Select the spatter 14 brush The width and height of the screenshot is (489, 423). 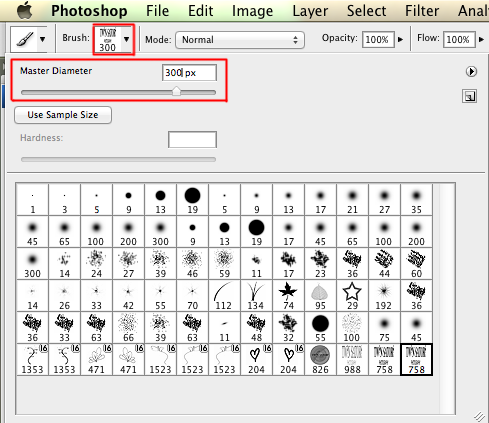(x=64, y=263)
